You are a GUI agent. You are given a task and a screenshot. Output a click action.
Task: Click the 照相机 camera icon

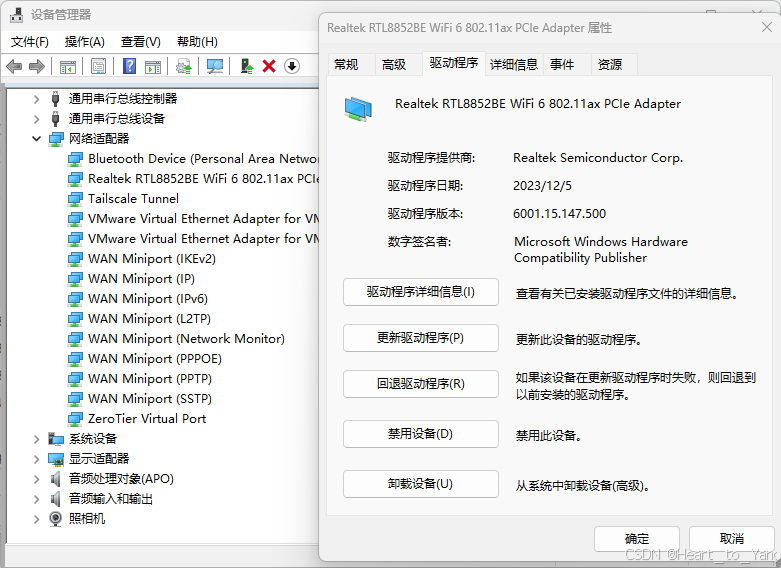coord(56,519)
